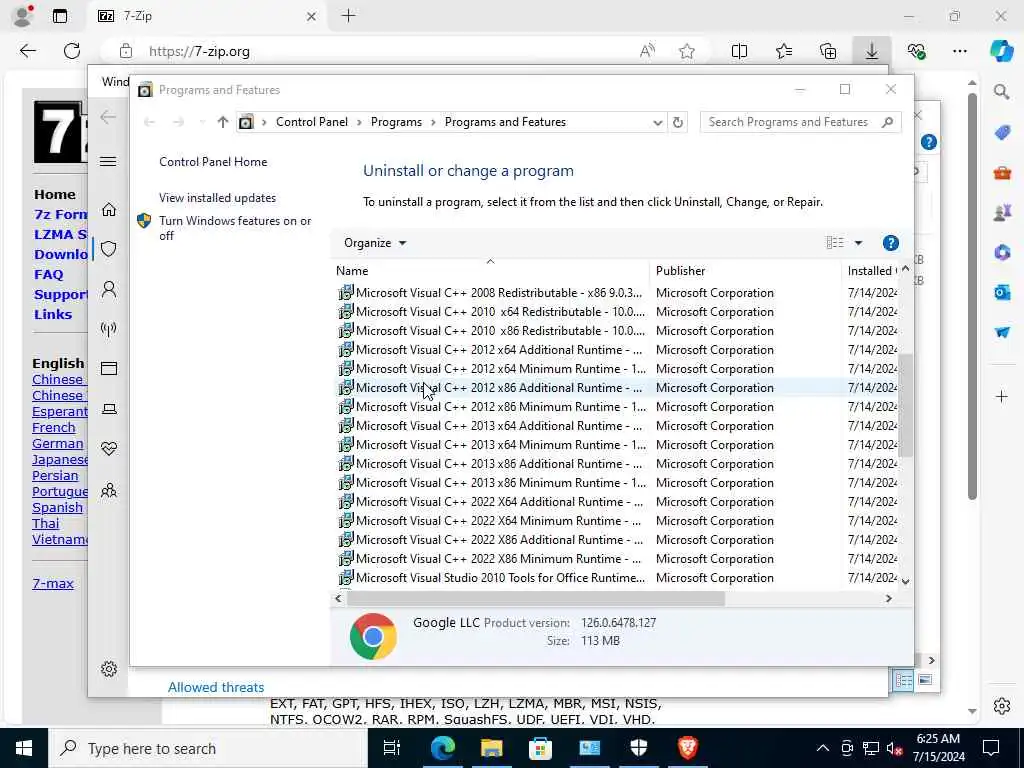
Task: Open Edge sidebar search icon
Action: (1001, 92)
